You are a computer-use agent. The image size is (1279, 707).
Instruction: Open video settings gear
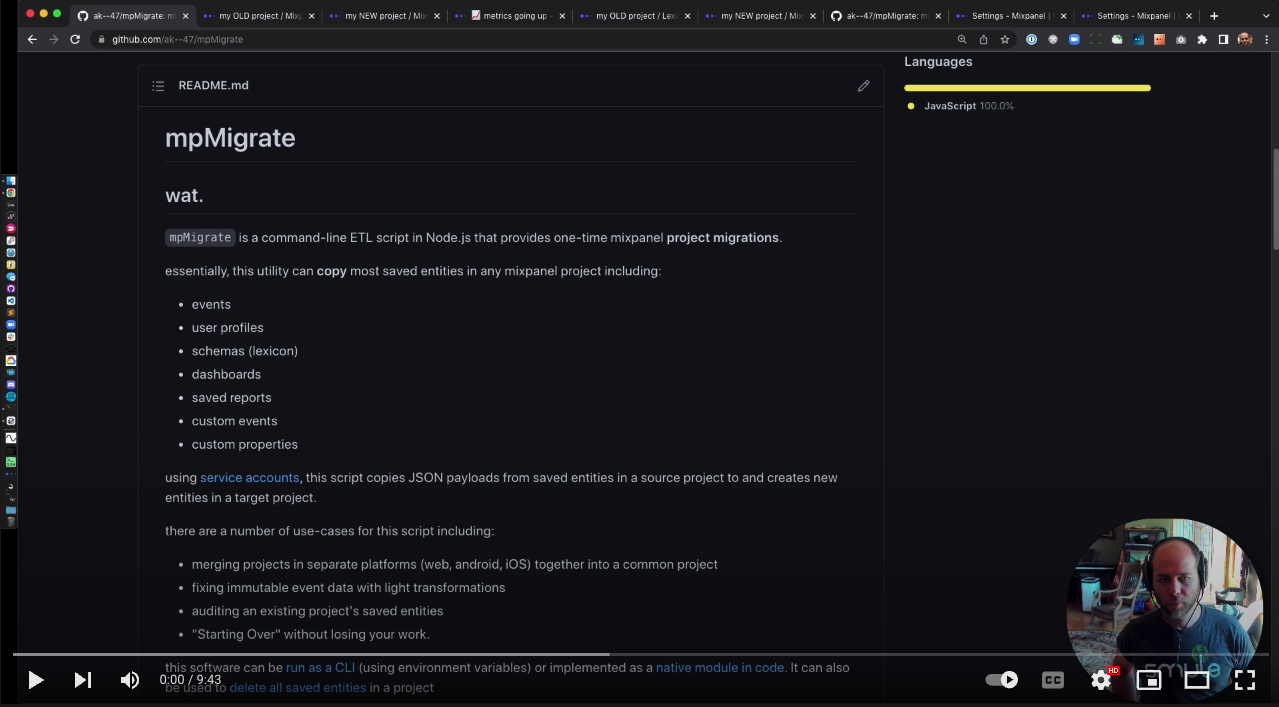click(x=1101, y=680)
